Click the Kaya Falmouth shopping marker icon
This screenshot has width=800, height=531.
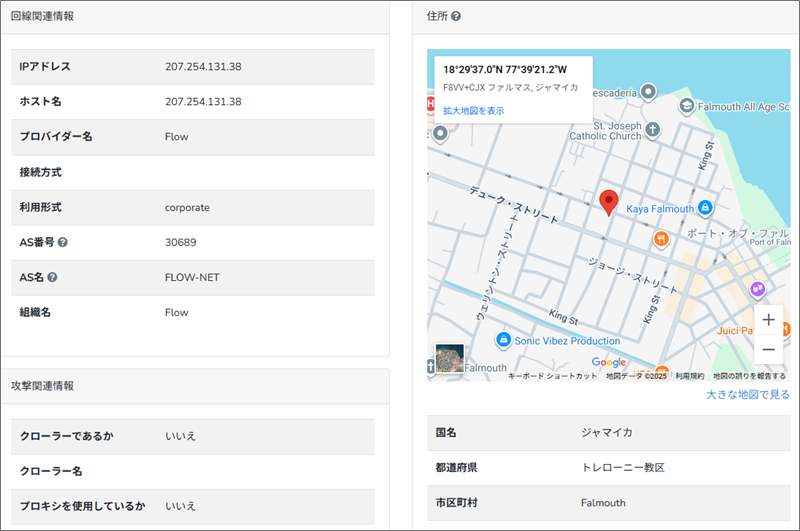pos(705,207)
